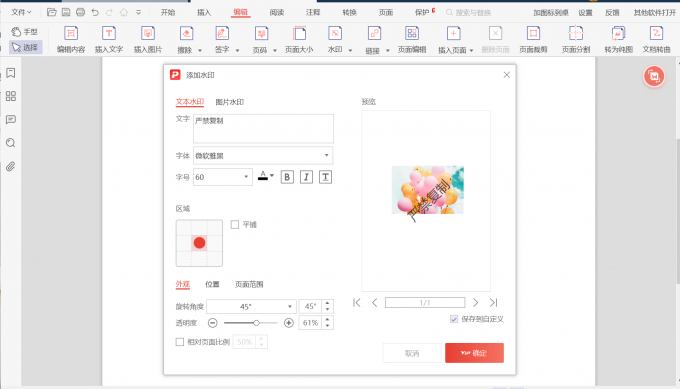
Task: Click the undo arrow icon
Action: point(95,12)
